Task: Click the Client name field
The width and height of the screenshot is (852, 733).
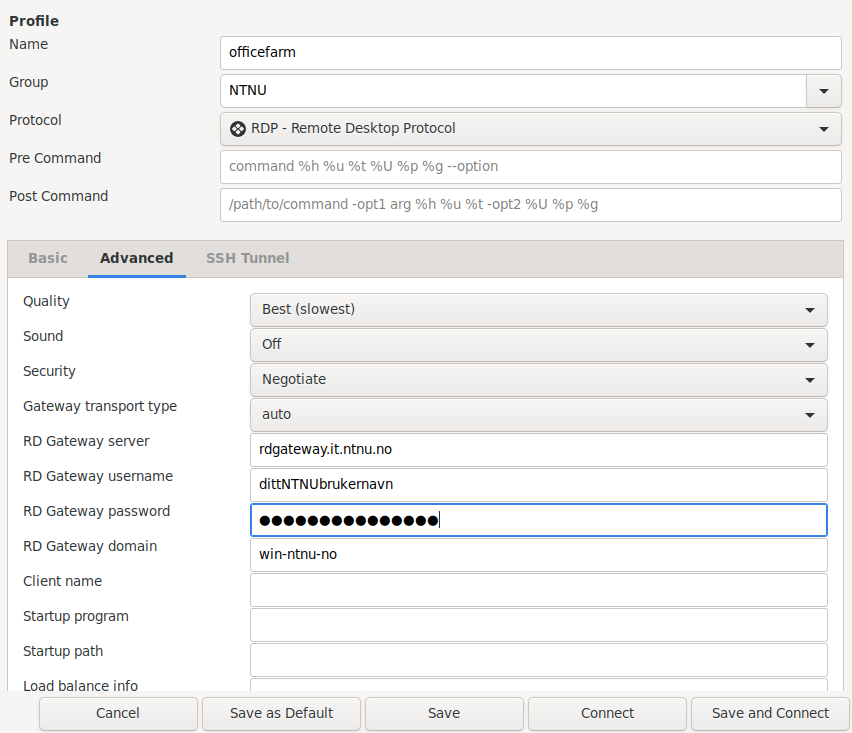Action: [x=538, y=590]
